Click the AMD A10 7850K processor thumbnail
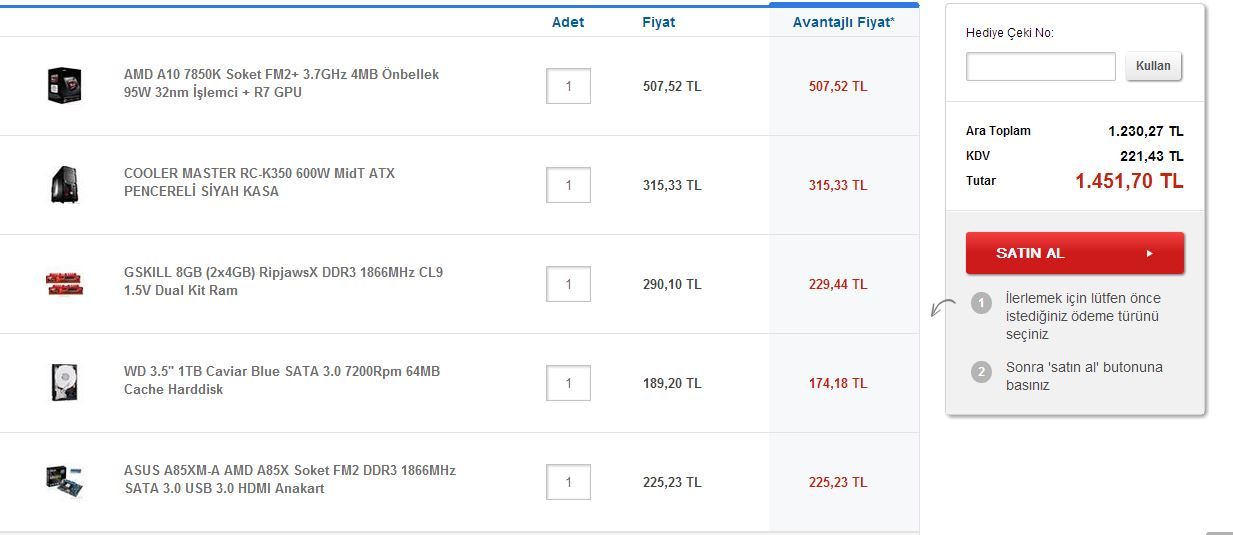Image resolution: width=1233 pixels, height=535 pixels. pyautogui.click(x=64, y=85)
